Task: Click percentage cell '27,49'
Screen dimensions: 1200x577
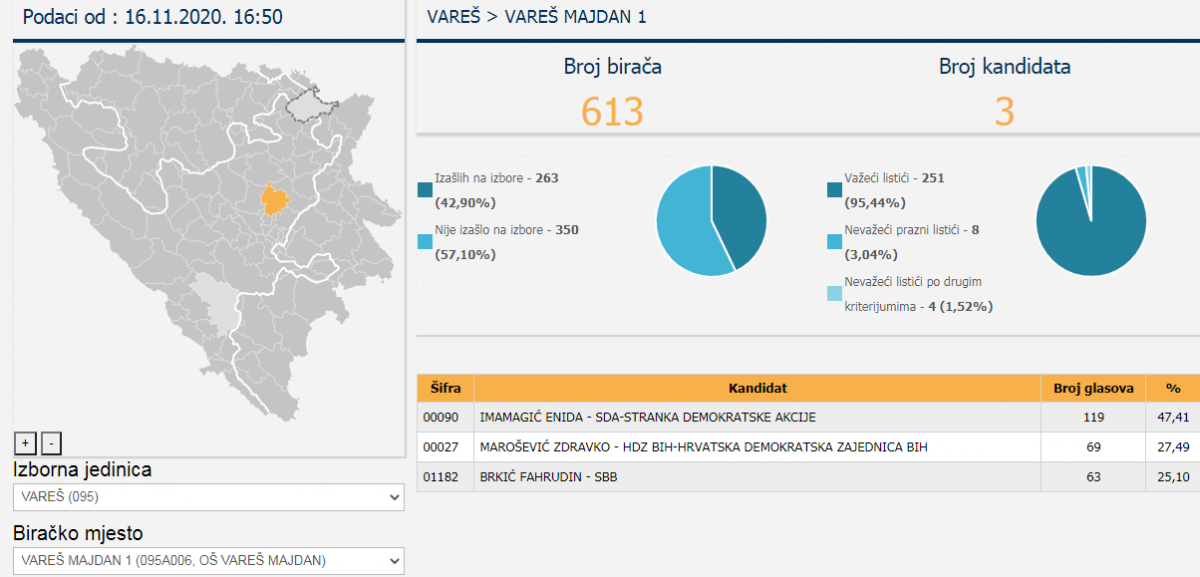Action: click(x=1172, y=447)
